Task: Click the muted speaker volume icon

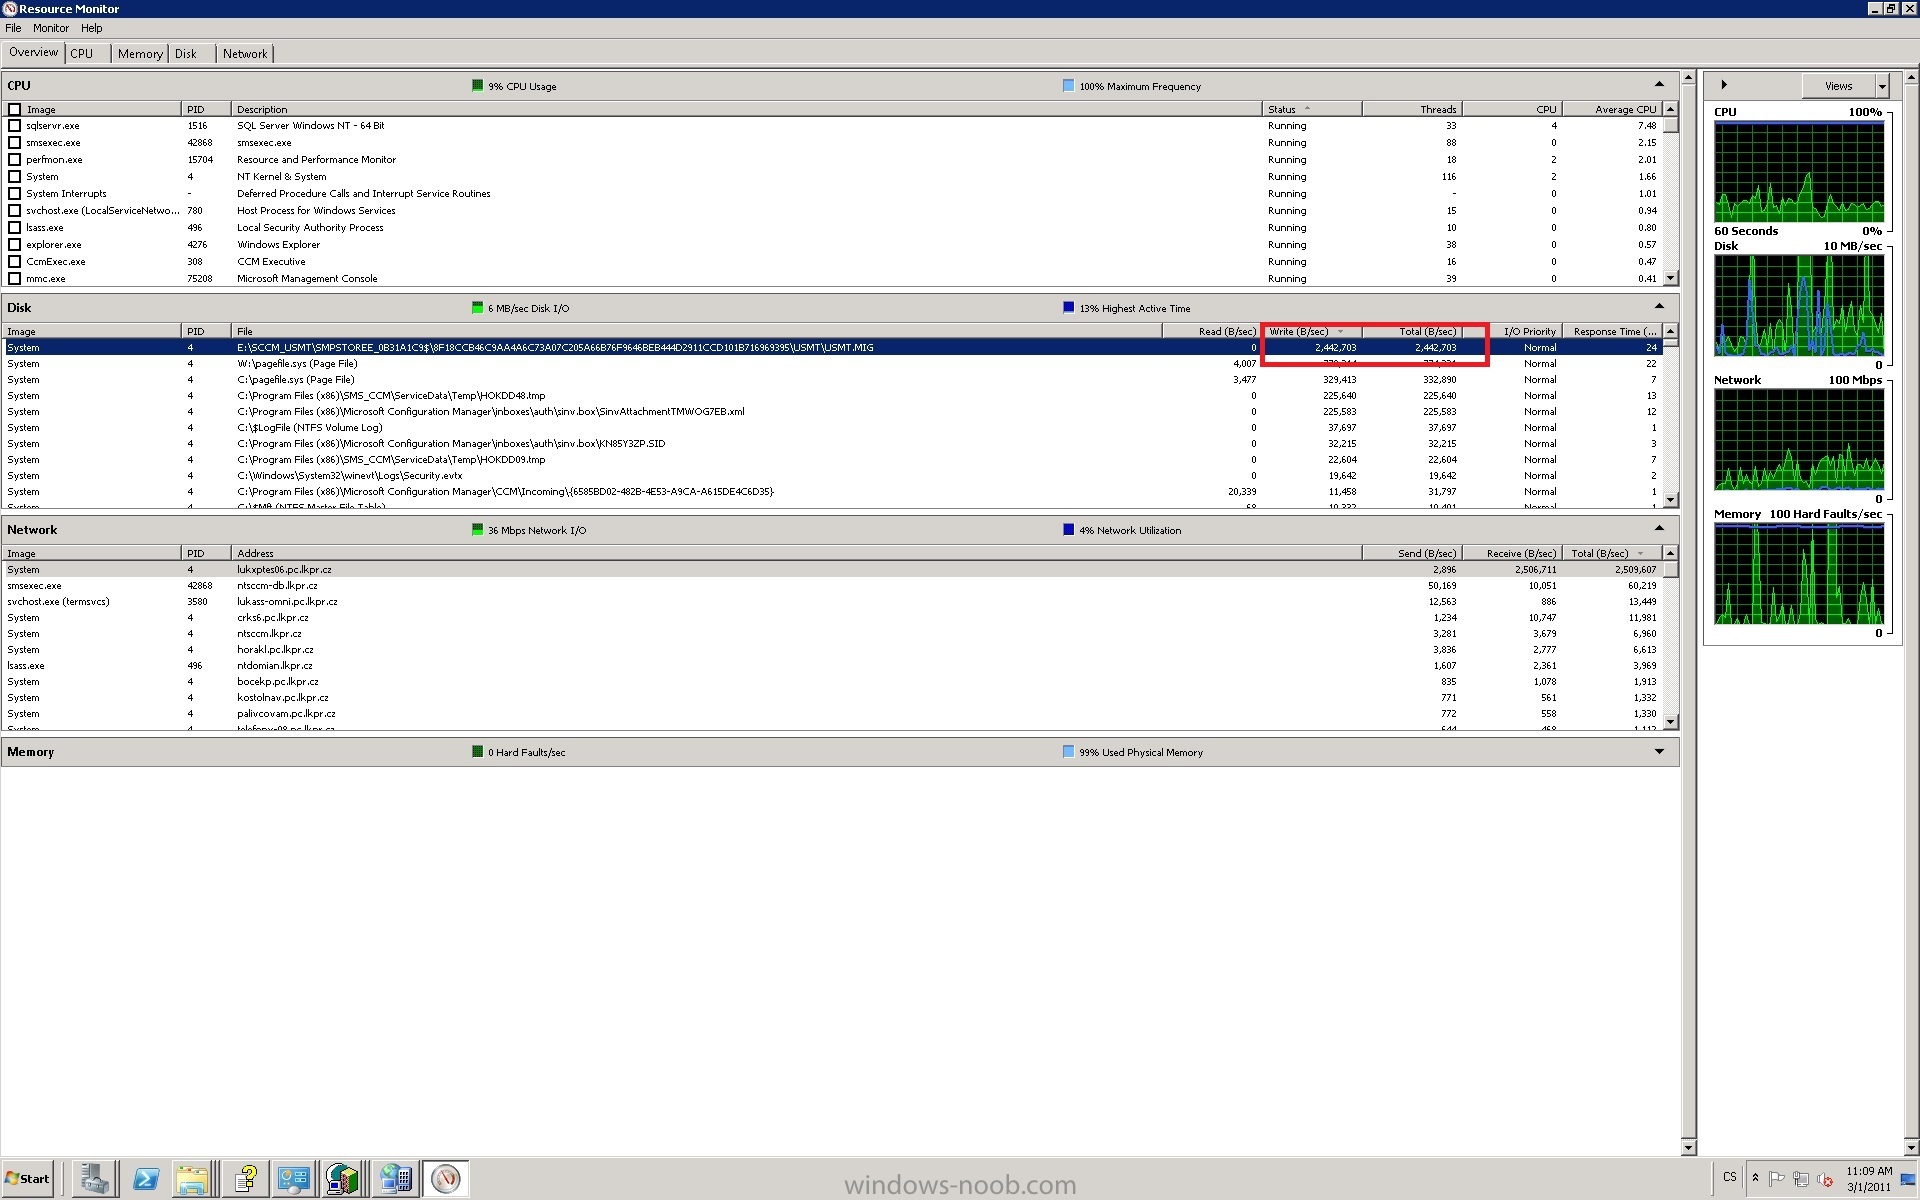Action: [1824, 1178]
